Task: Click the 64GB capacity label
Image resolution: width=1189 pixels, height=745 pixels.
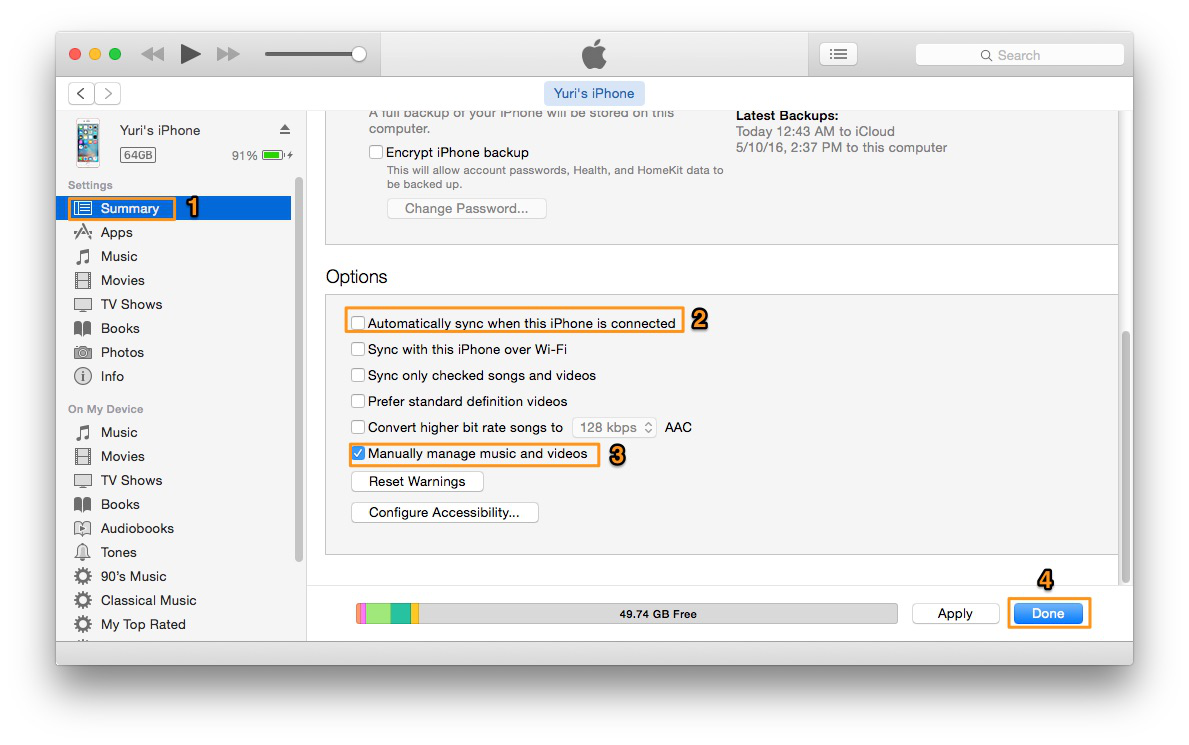Action: tap(138, 155)
